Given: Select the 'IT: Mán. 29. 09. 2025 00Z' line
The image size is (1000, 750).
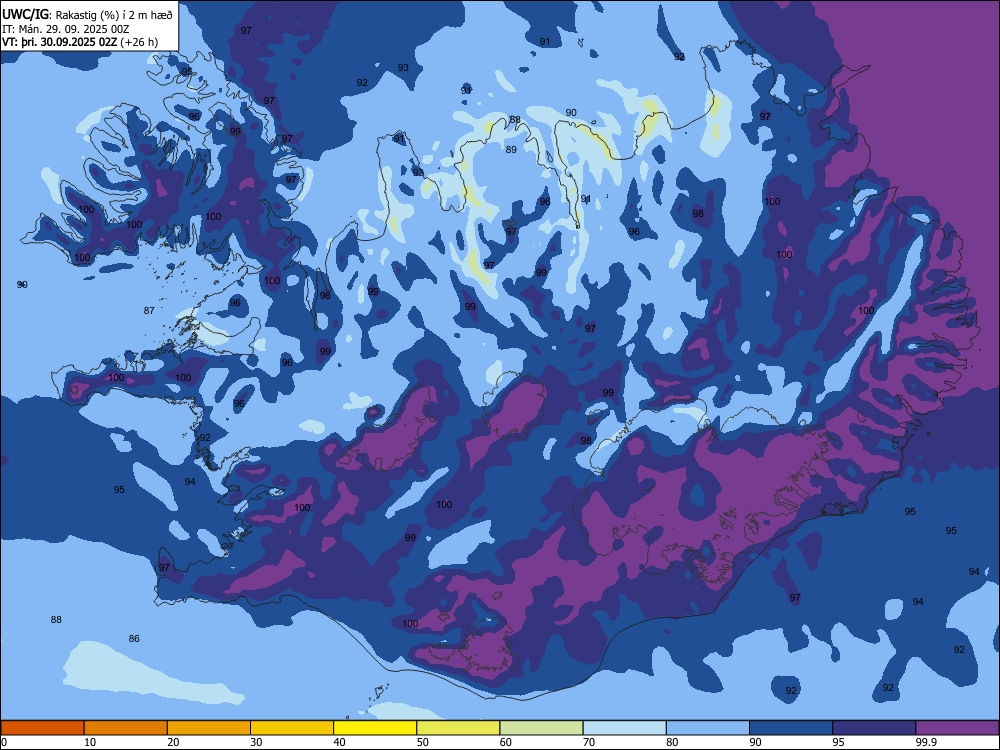Looking at the screenshot, I should coord(66,29).
